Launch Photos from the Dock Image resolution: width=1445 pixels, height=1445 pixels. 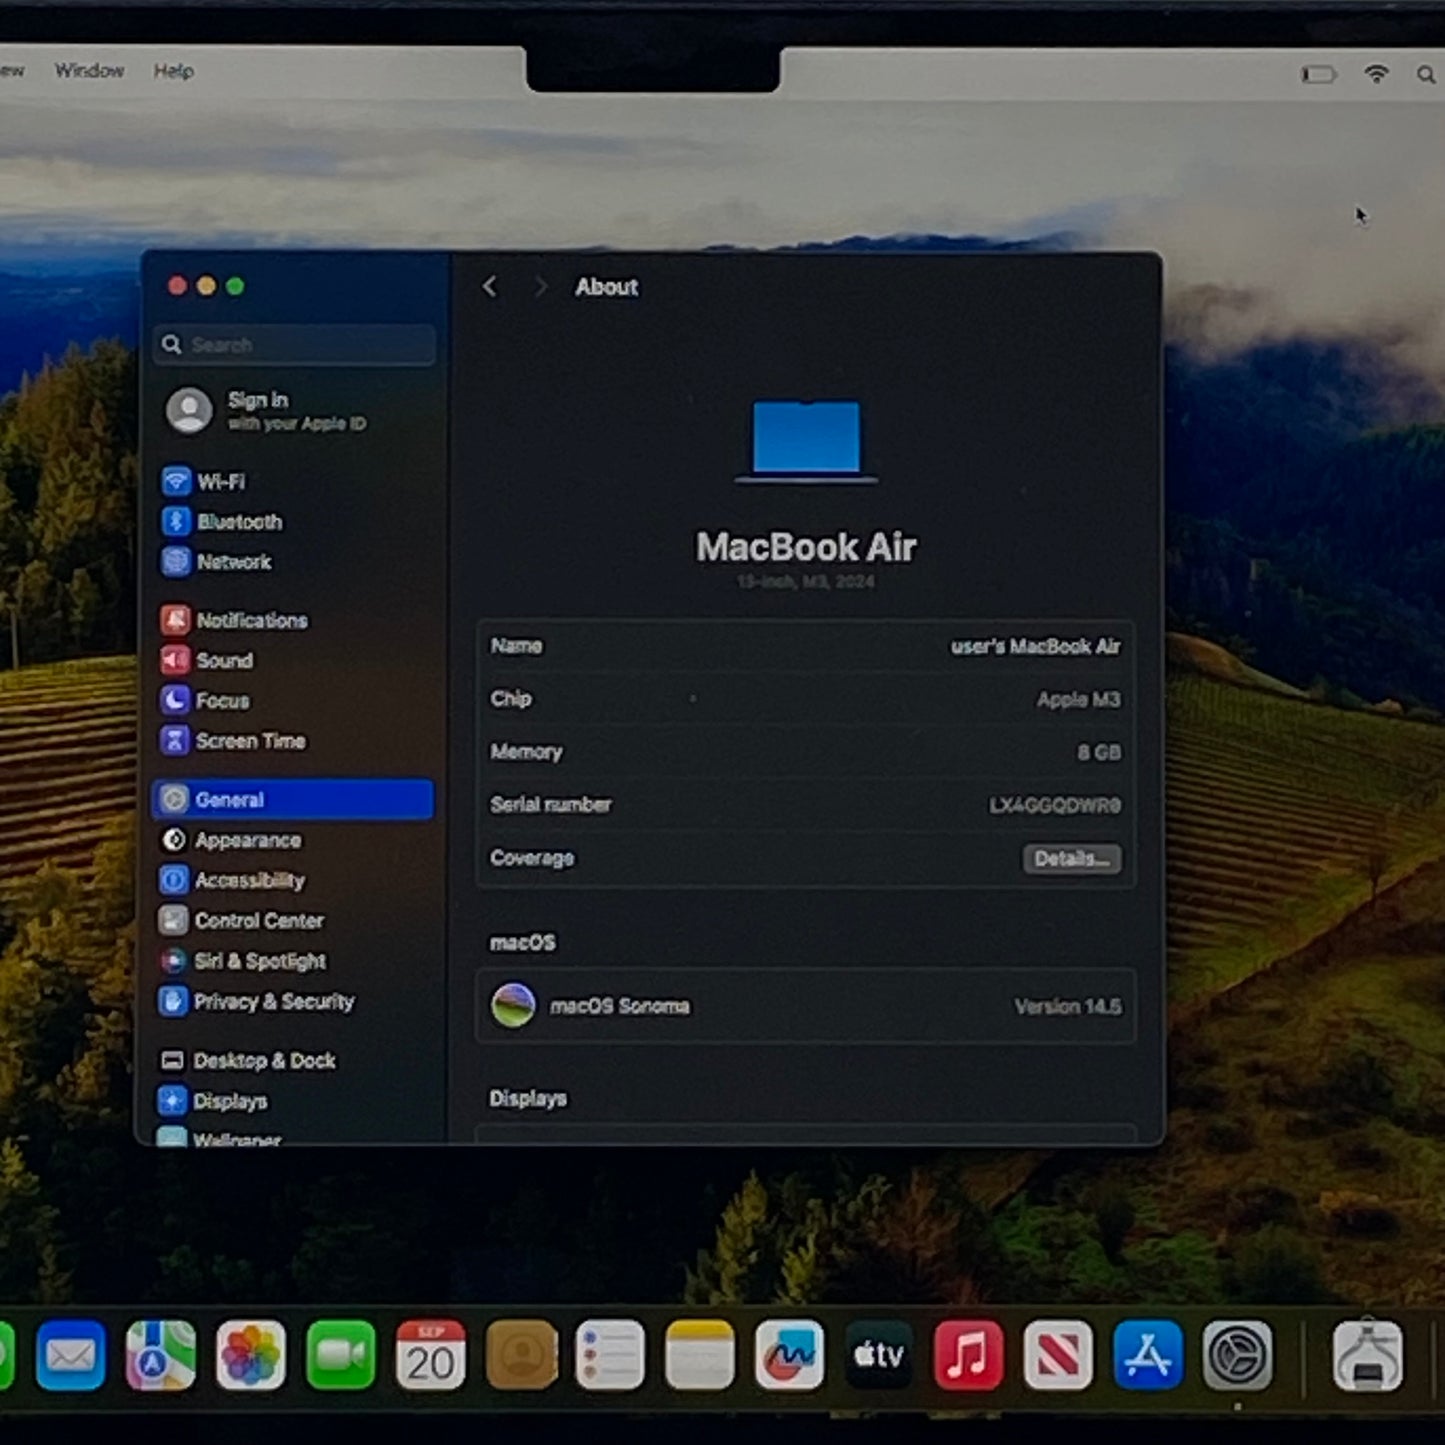[251, 1355]
